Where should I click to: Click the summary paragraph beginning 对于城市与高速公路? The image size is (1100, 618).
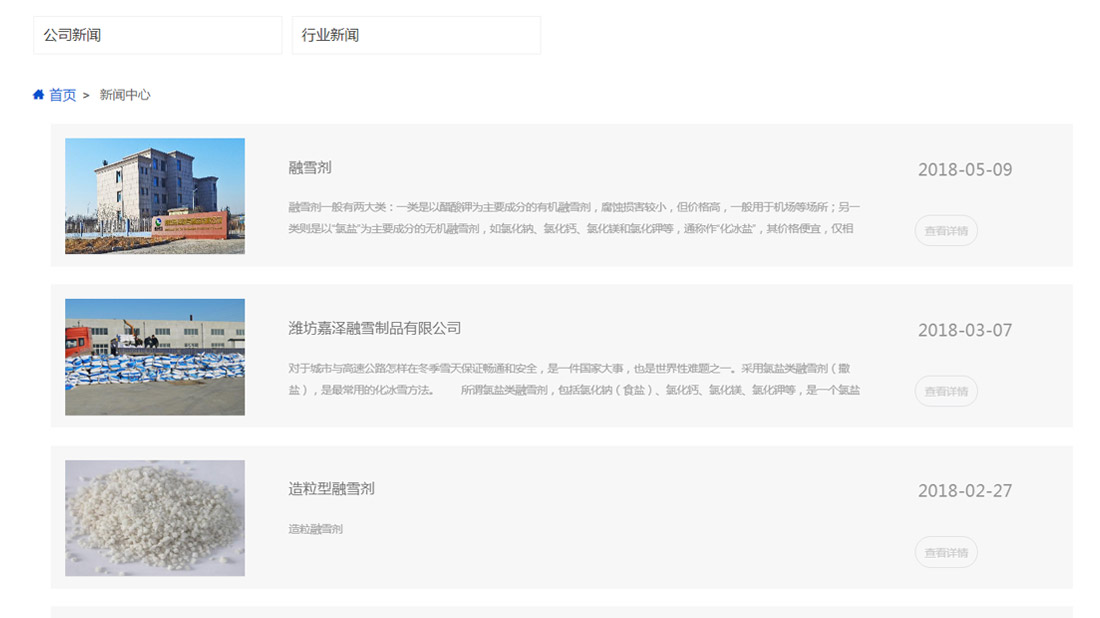click(574, 379)
